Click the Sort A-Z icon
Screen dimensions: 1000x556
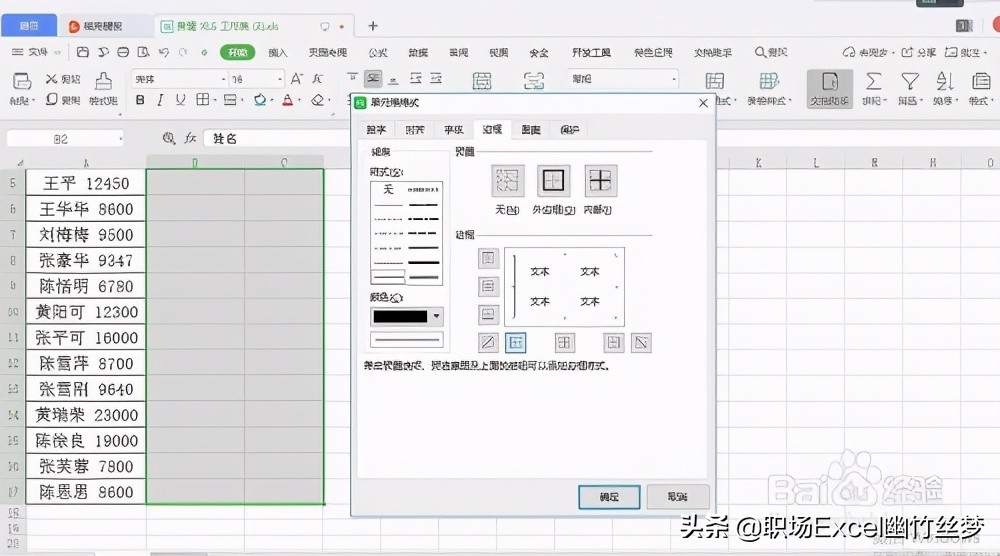click(x=945, y=81)
